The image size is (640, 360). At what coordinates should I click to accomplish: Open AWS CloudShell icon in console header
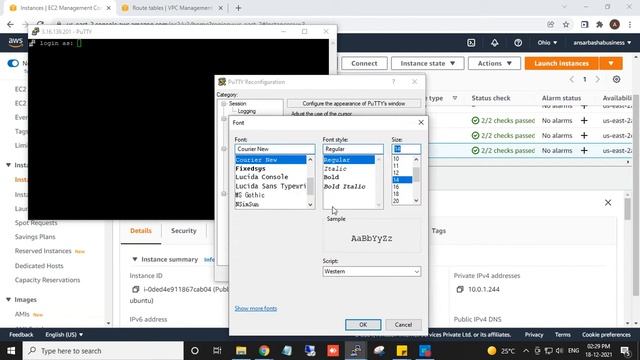point(471,42)
